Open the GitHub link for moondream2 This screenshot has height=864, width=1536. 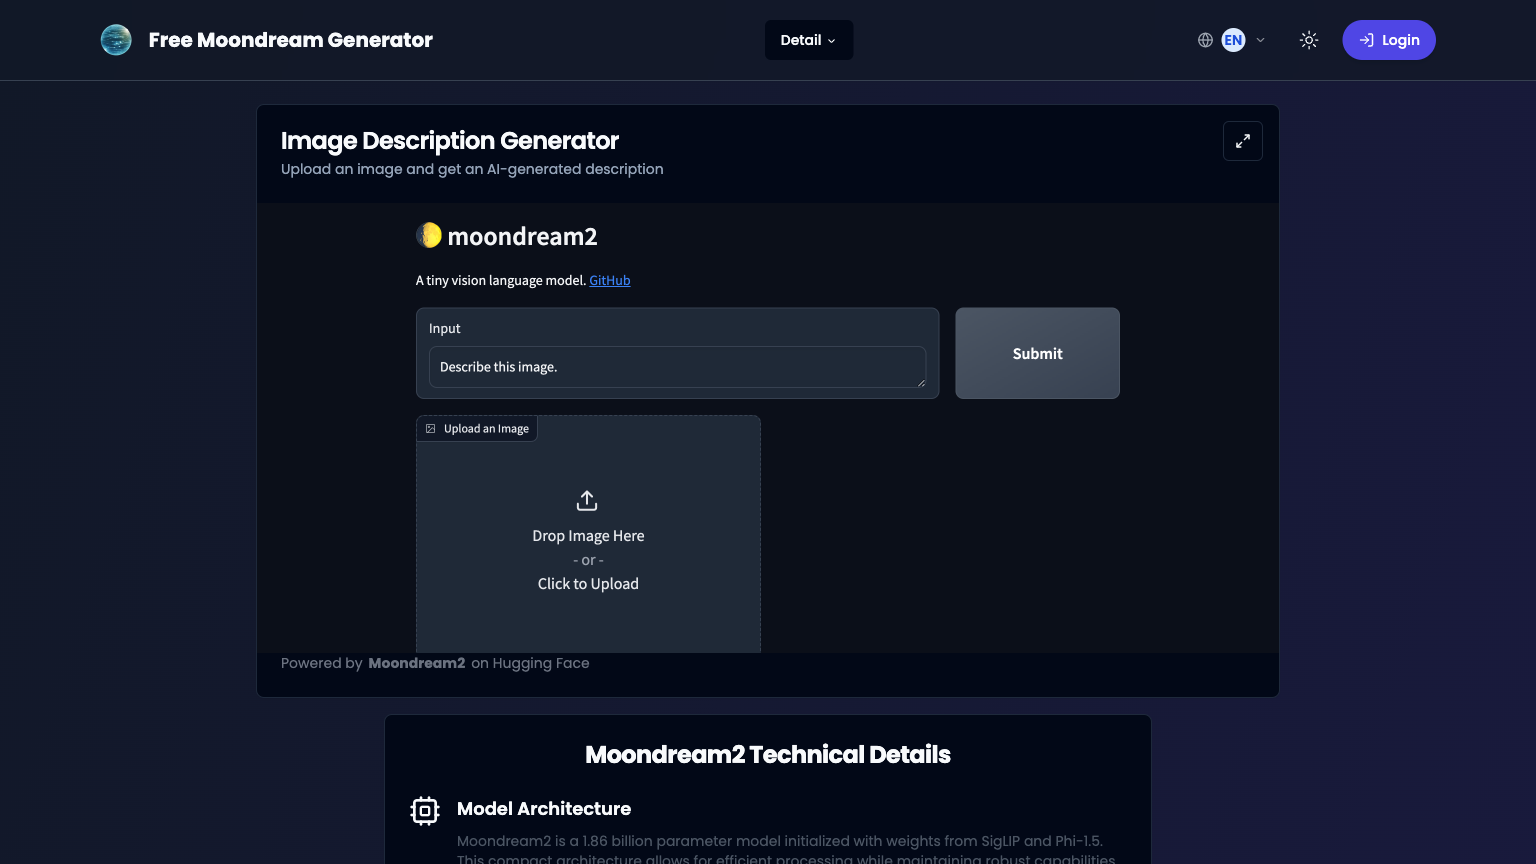tap(609, 280)
